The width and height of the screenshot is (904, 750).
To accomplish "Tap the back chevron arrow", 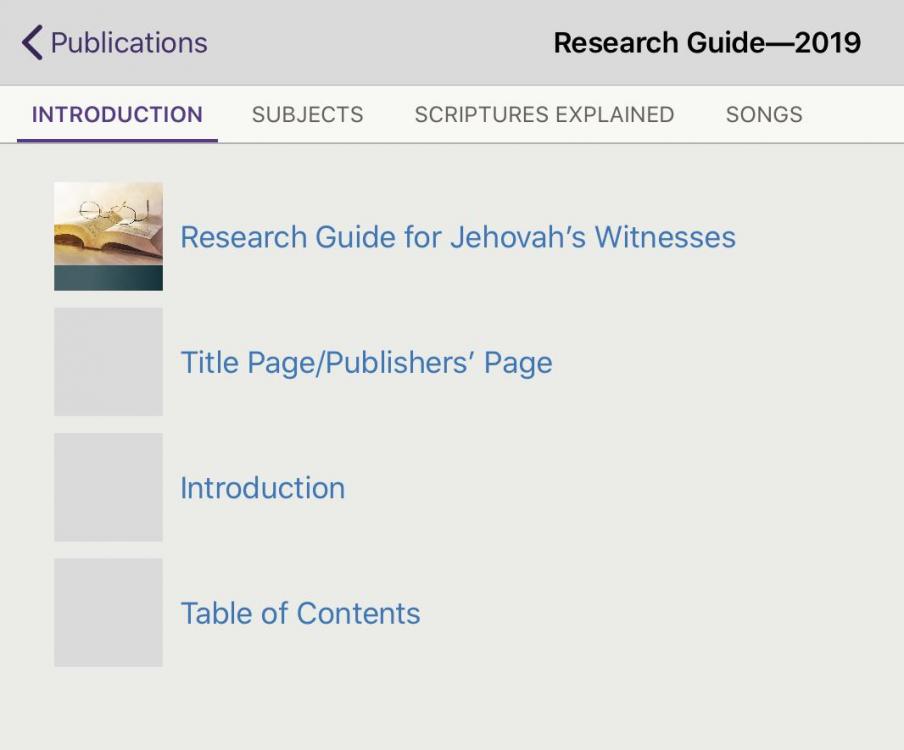I will [x=32, y=43].
